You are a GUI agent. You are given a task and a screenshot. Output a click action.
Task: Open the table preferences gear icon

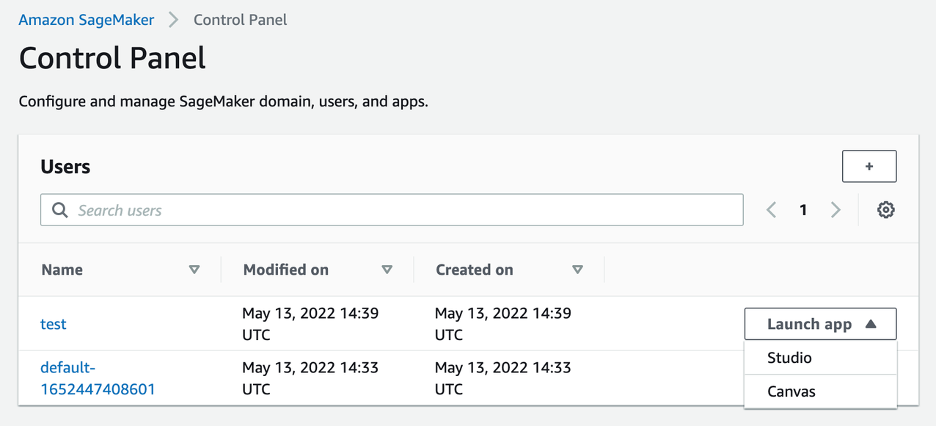coord(885,210)
